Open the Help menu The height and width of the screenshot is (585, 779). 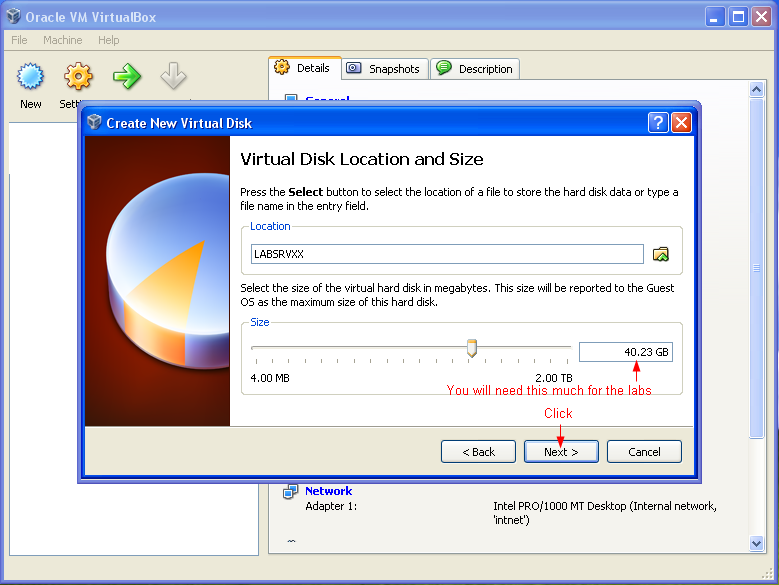(108, 40)
